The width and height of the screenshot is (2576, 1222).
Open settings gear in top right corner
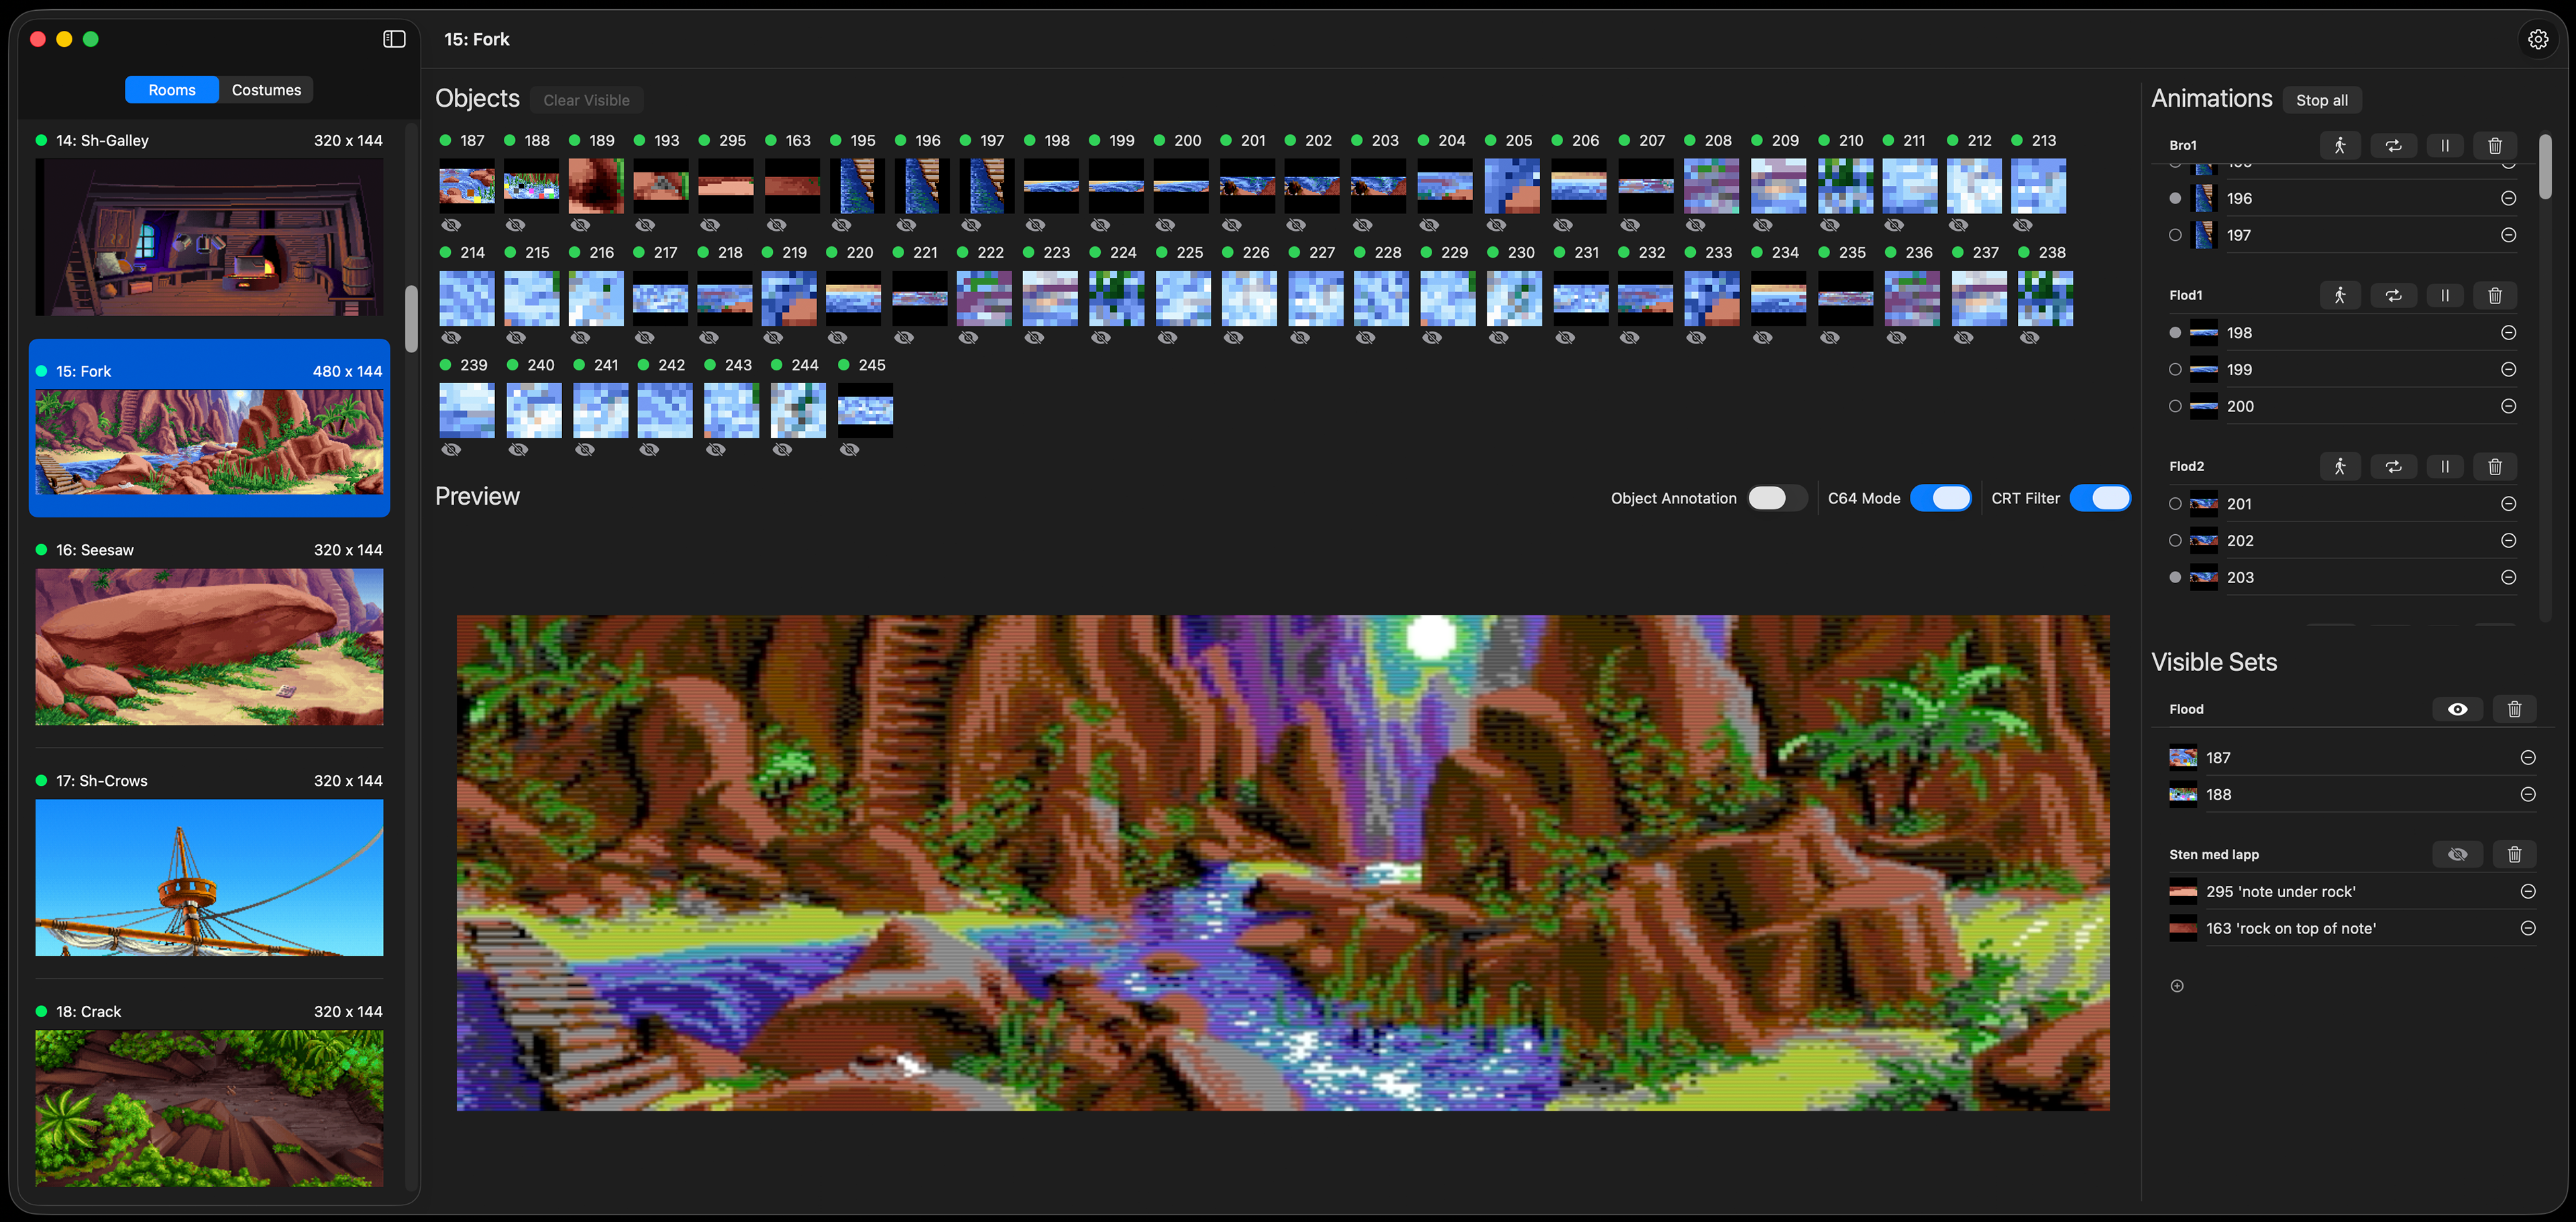click(x=2538, y=39)
